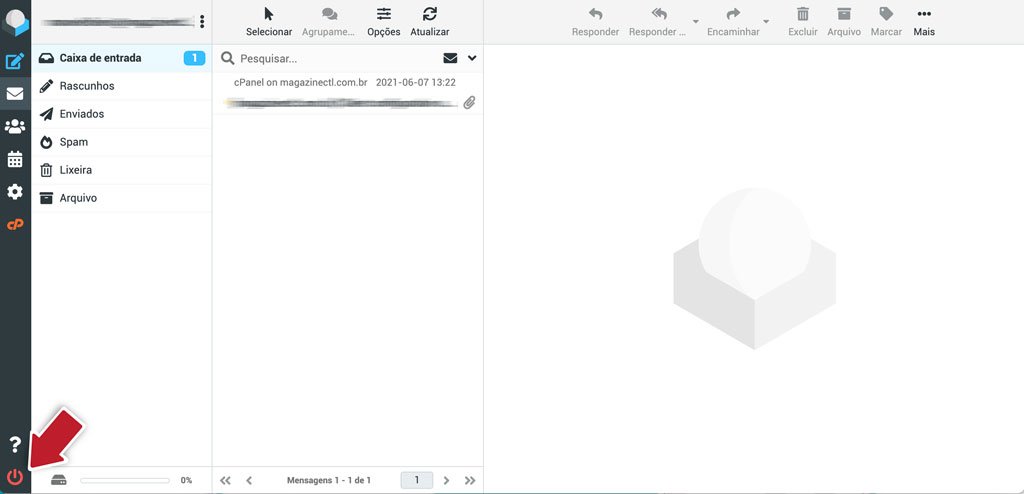Screen dimensions: 1024x494
Task: Open the cPanel on magazinectl.com.br message
Action: point(347,93)
